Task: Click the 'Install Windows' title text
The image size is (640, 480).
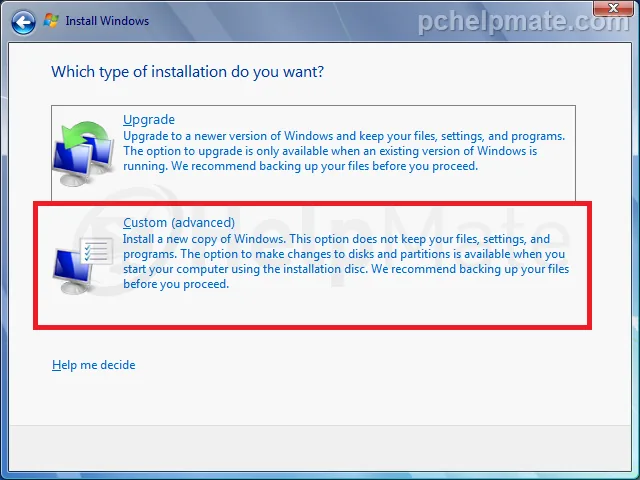Action: [x=107, y=21]
